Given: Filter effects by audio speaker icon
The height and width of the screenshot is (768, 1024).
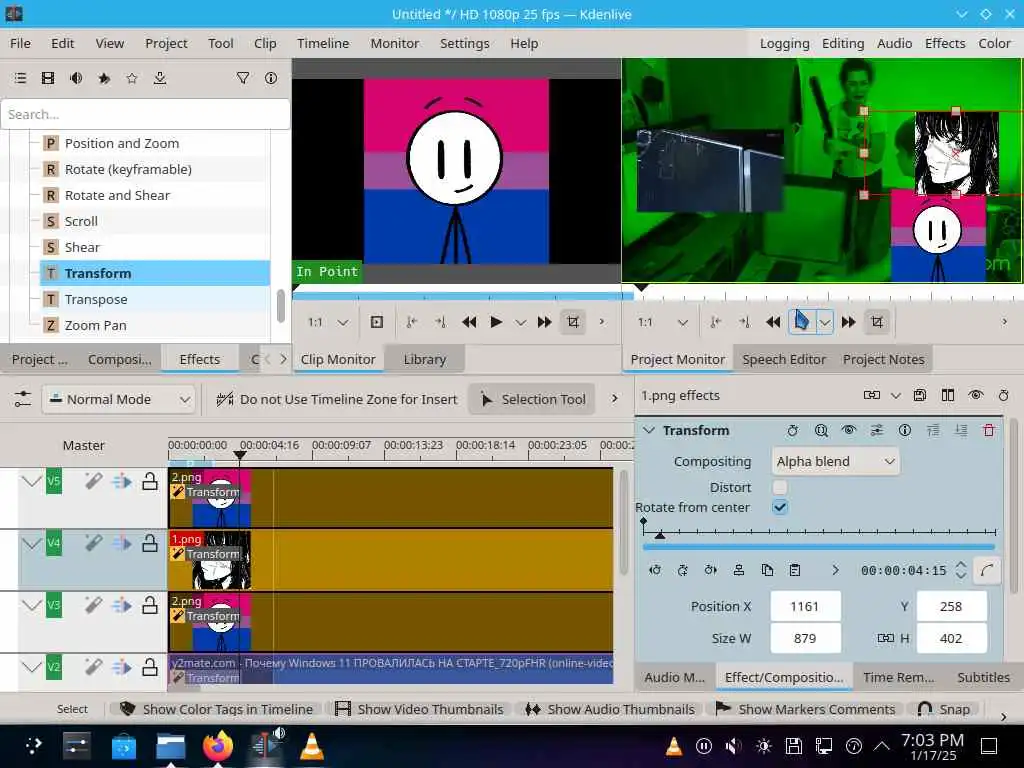Looking at the screenshot, I should click(x=76, y=78).
